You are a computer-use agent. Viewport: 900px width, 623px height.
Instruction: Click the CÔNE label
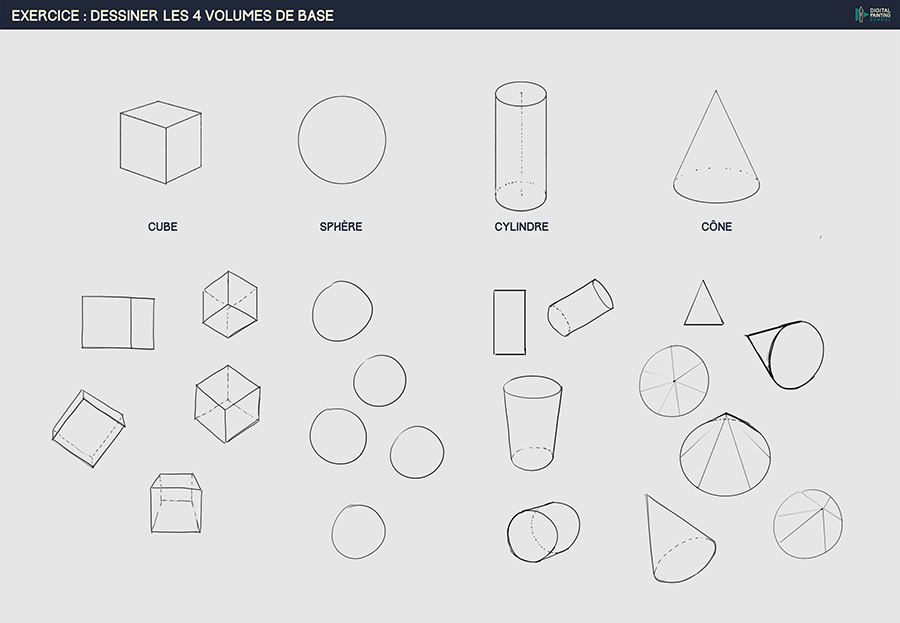pyautogui.click(x=716, y=226)
